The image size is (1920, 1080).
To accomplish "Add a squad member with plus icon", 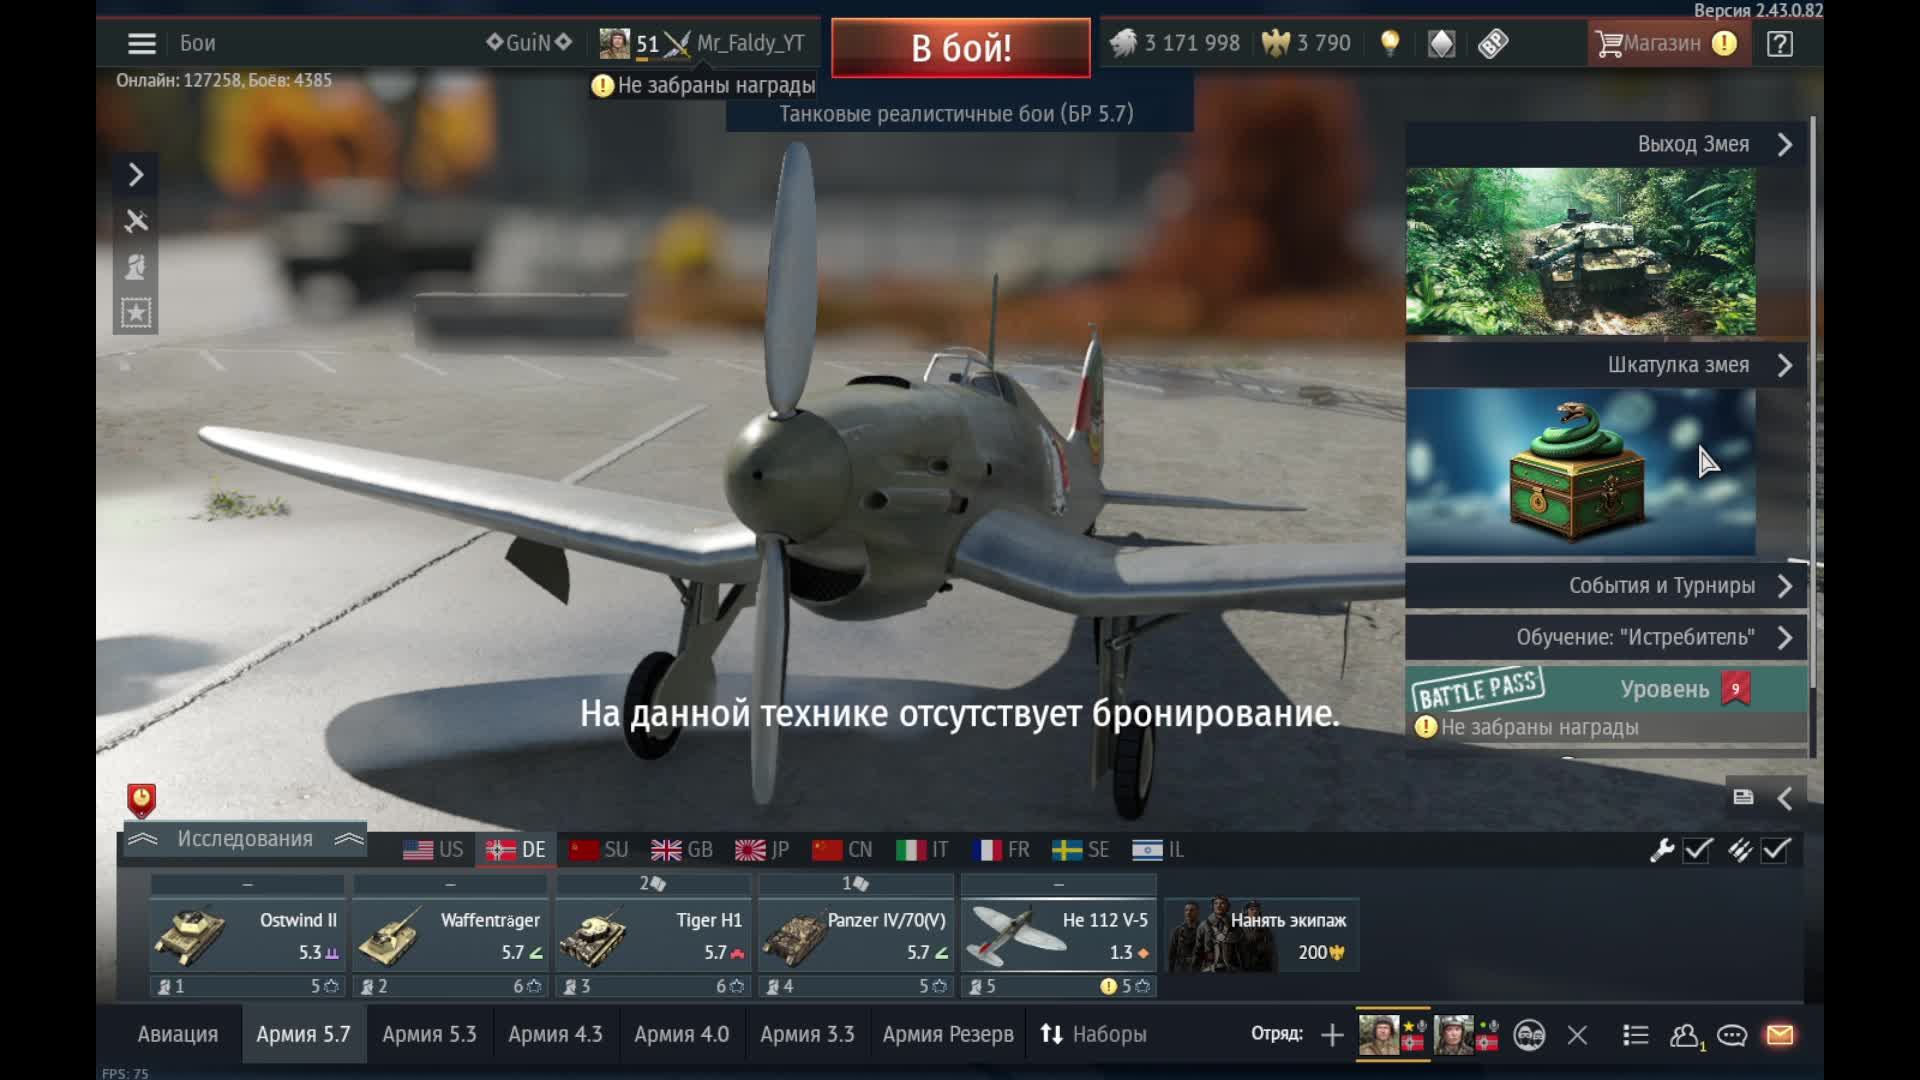I will 1332,1035.
